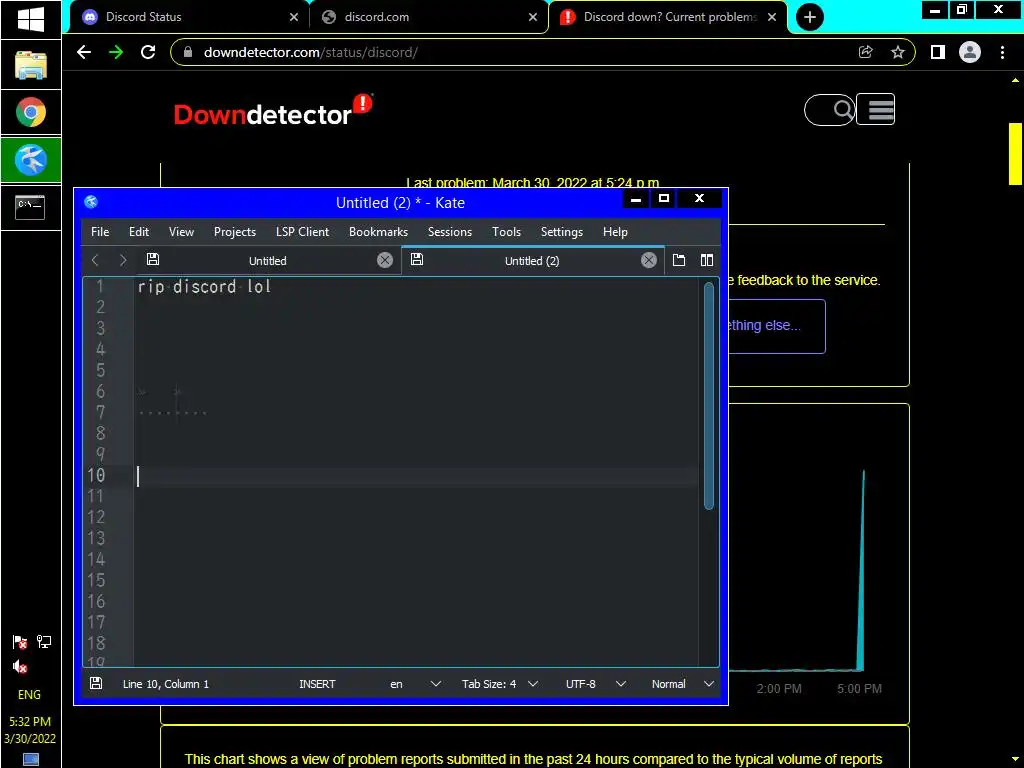The width and height of the screenshot is (1024, 768).
Task: Open the LSP Client menu
Action: click(302, 232)
